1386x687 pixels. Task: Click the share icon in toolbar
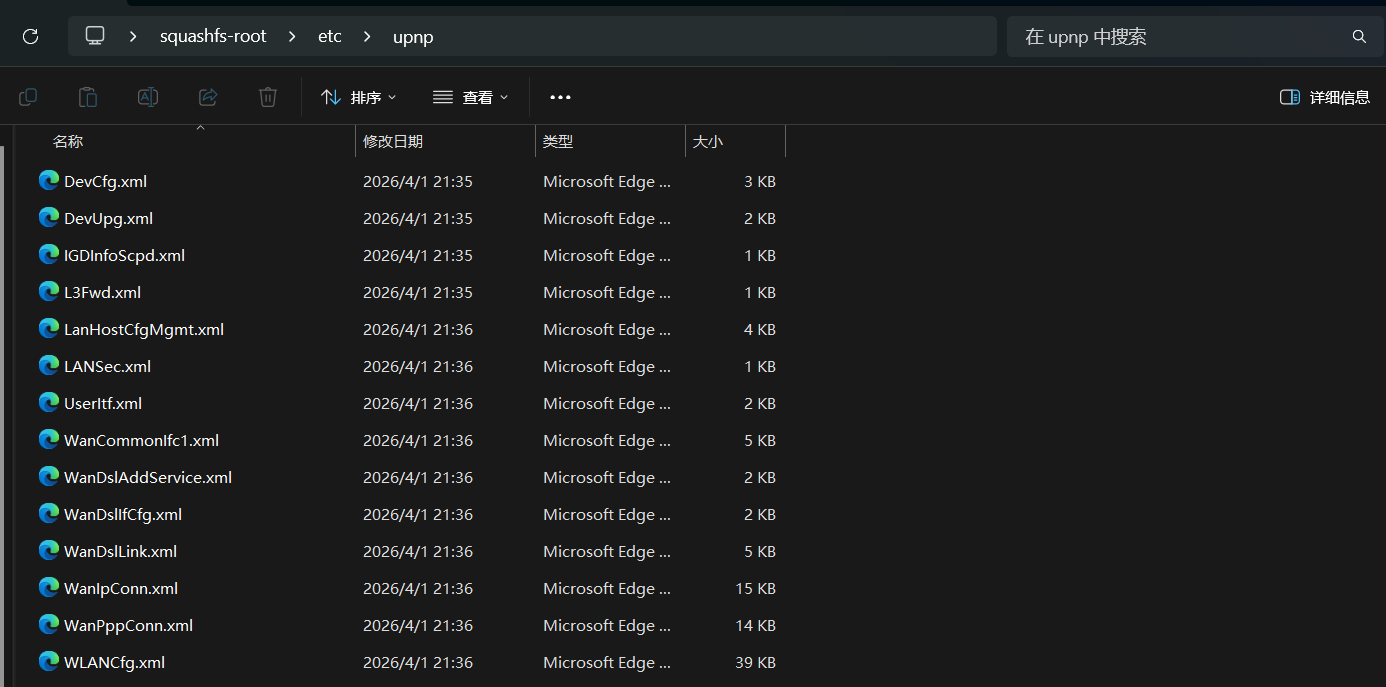point(208,97)
